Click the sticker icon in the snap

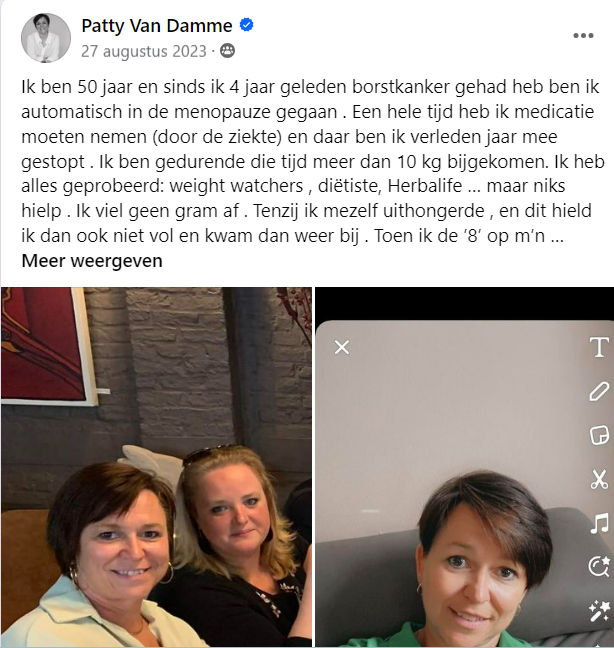(599, 435)
